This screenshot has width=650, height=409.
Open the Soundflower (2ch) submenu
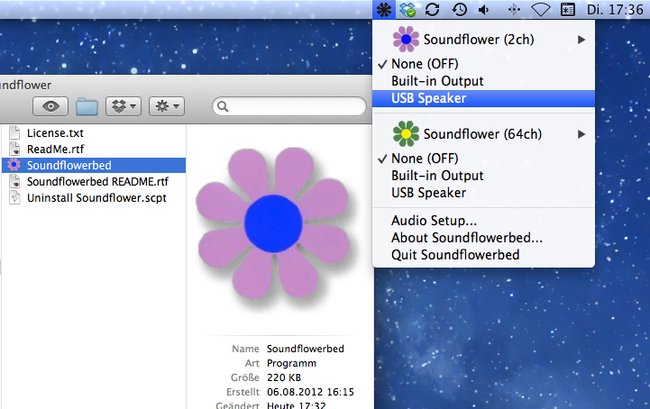tap(483, 40)
